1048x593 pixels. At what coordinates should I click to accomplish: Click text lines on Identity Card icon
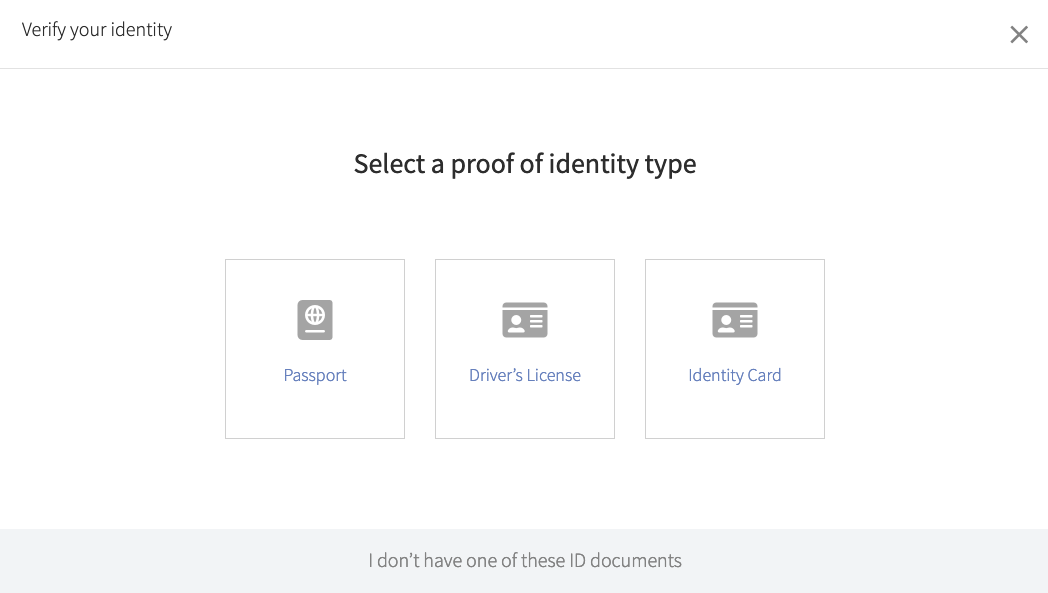[746, 322]
